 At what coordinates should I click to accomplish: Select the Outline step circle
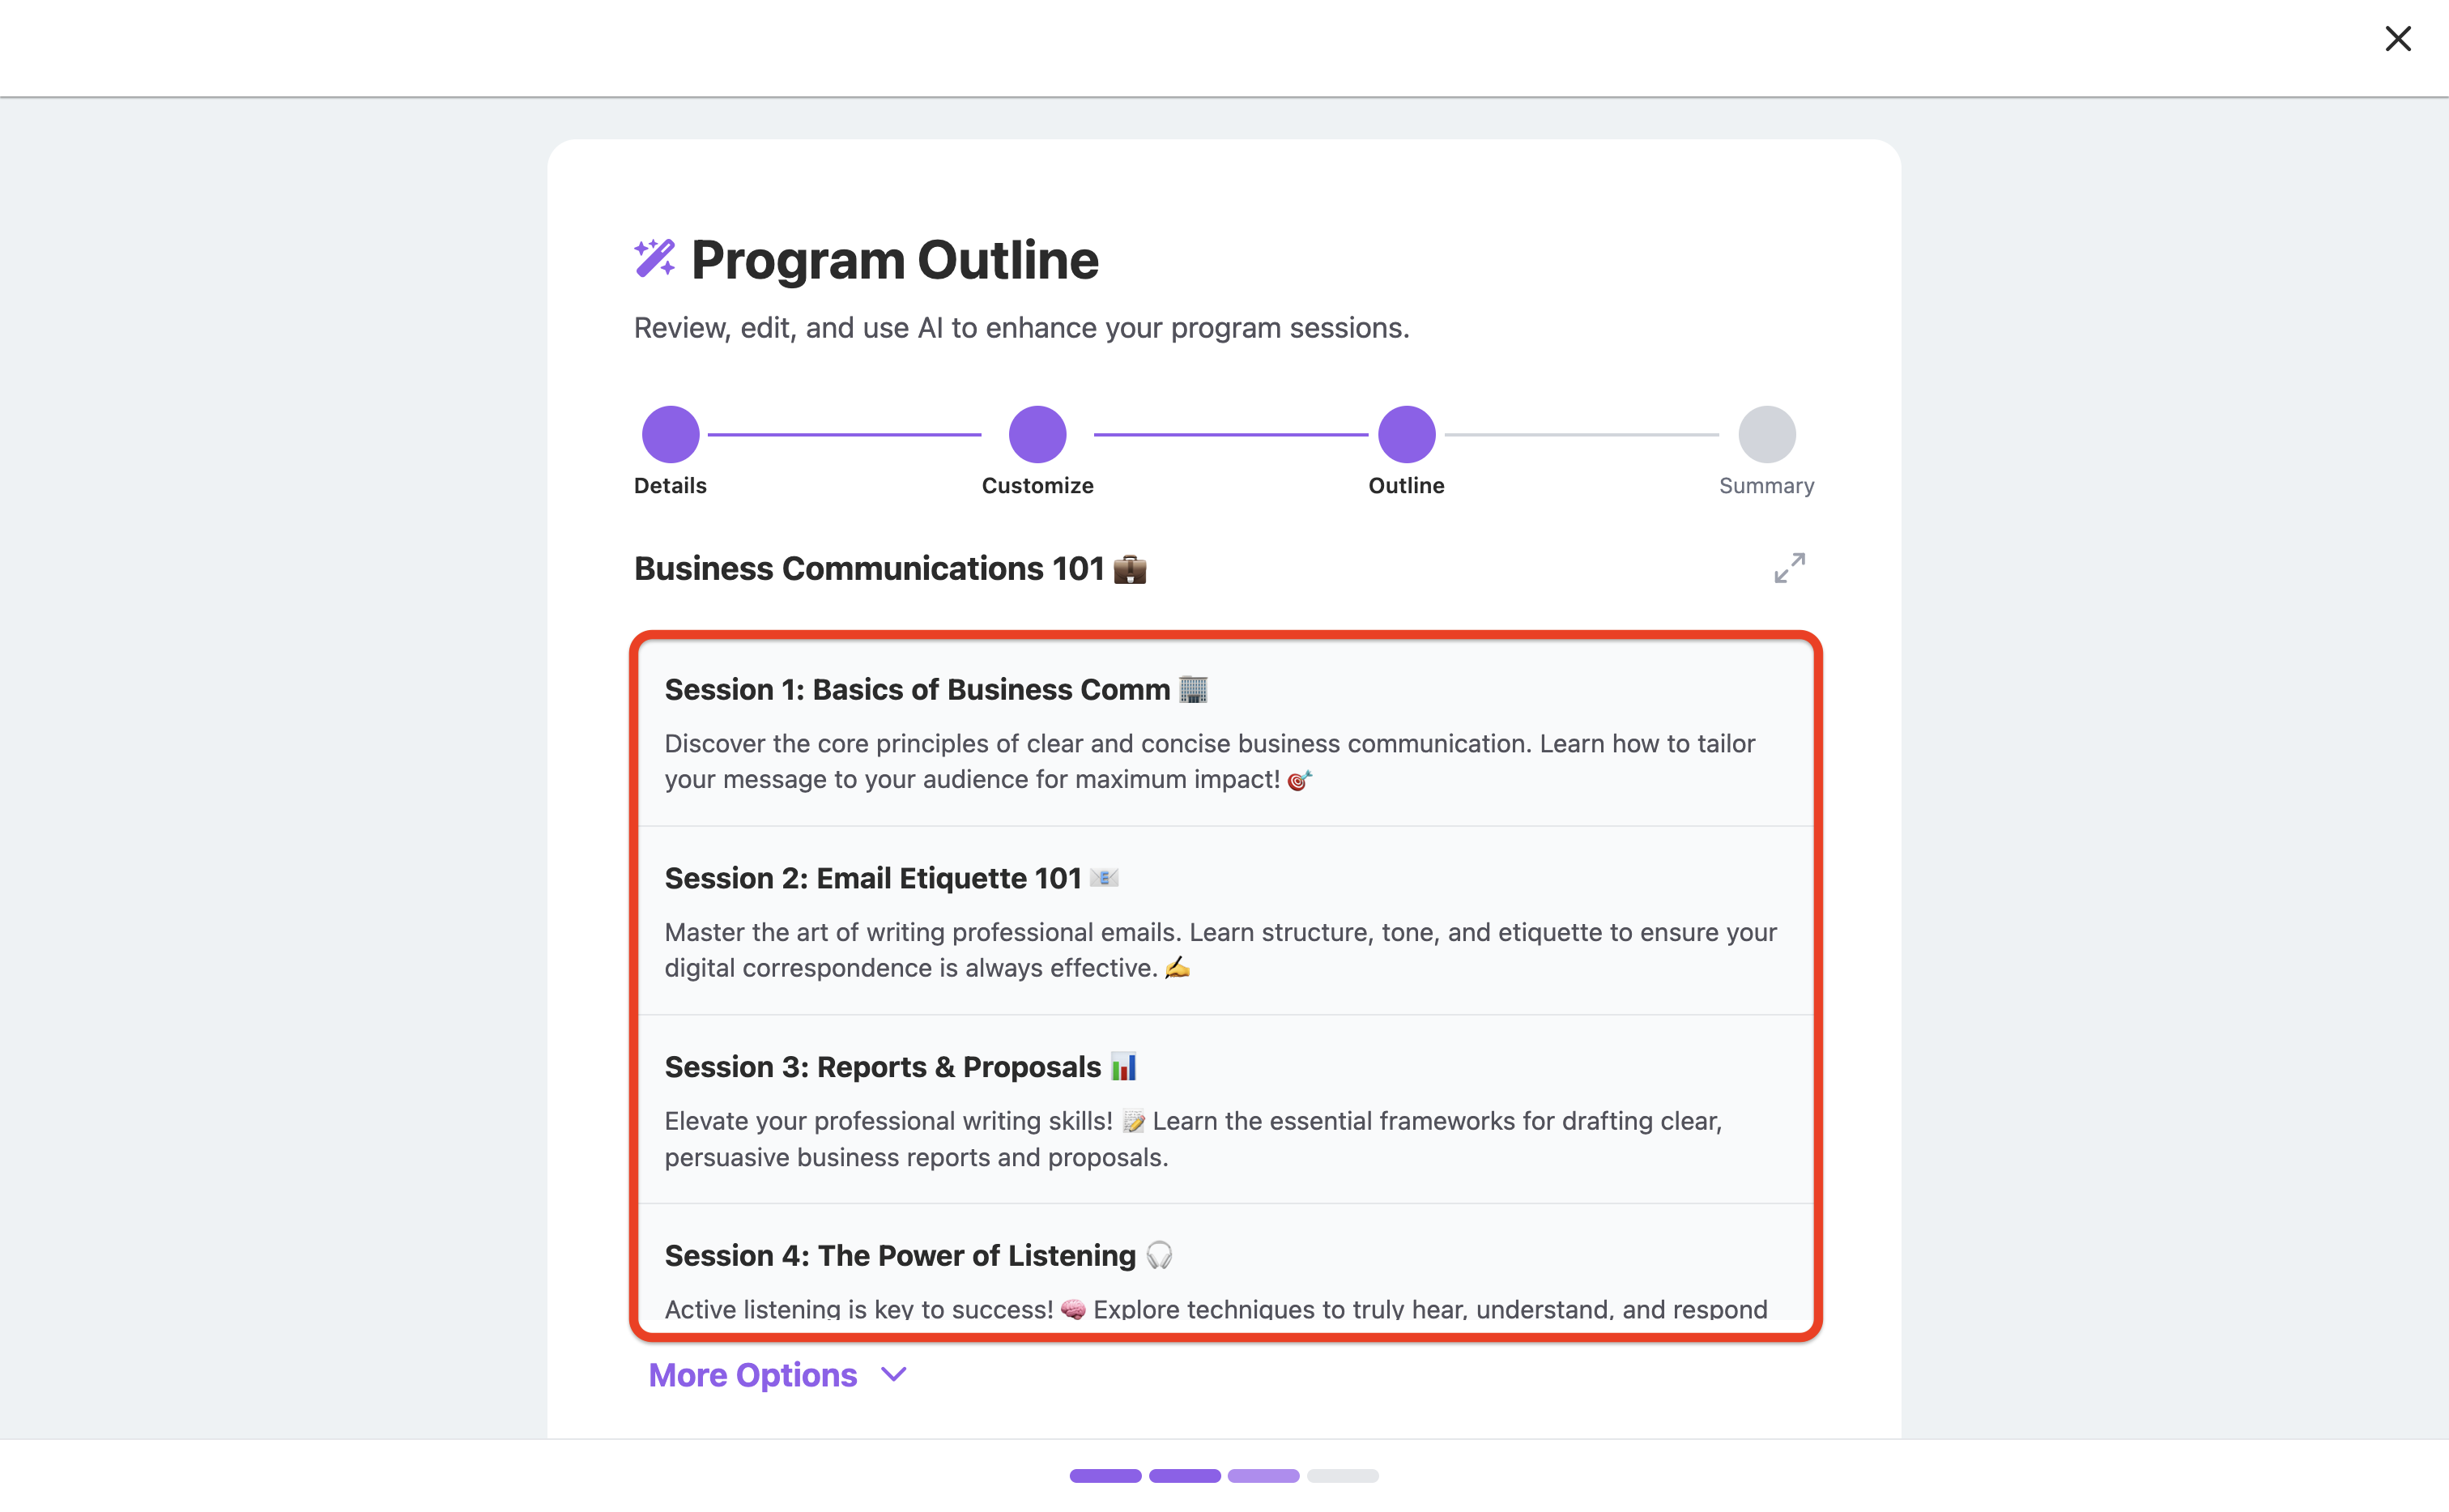pos(1406,434)
